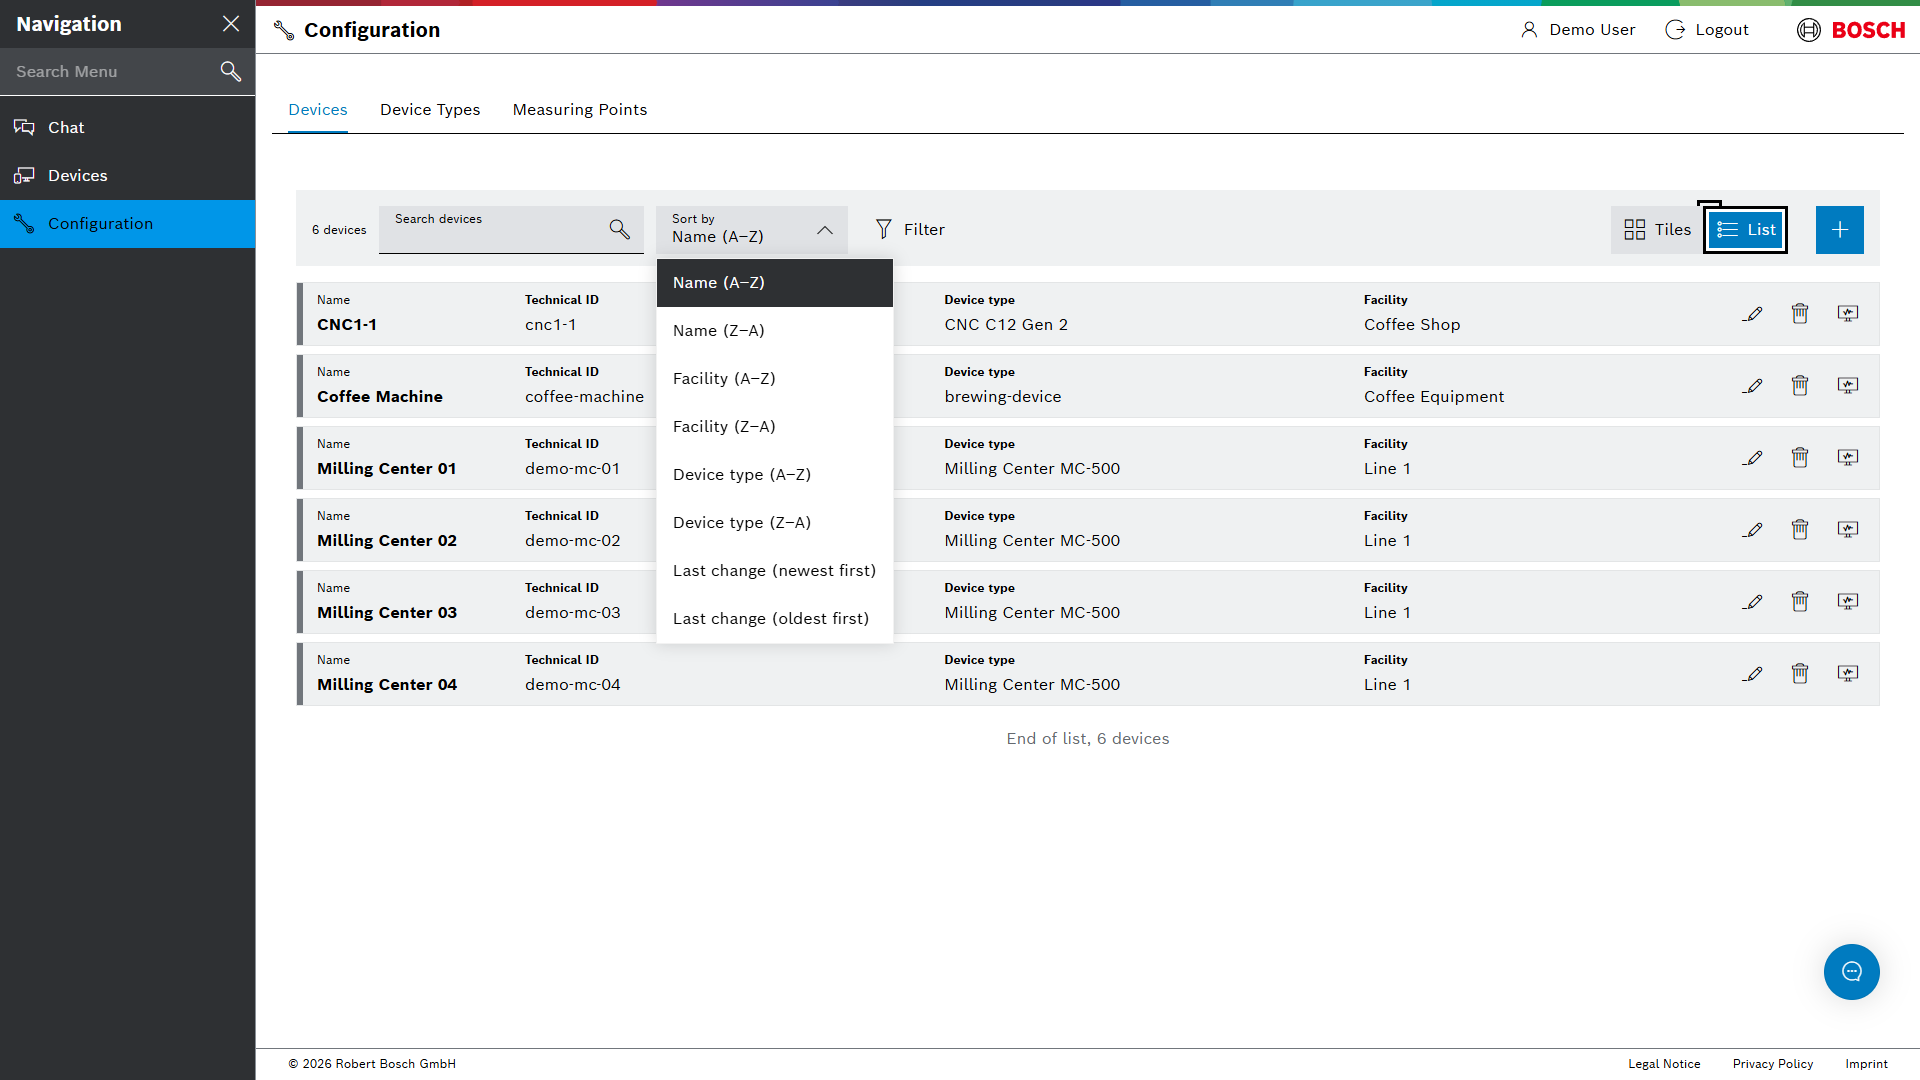
Task: Open monitor view for Milling Center 01
Action: [x=1848, y=458]
